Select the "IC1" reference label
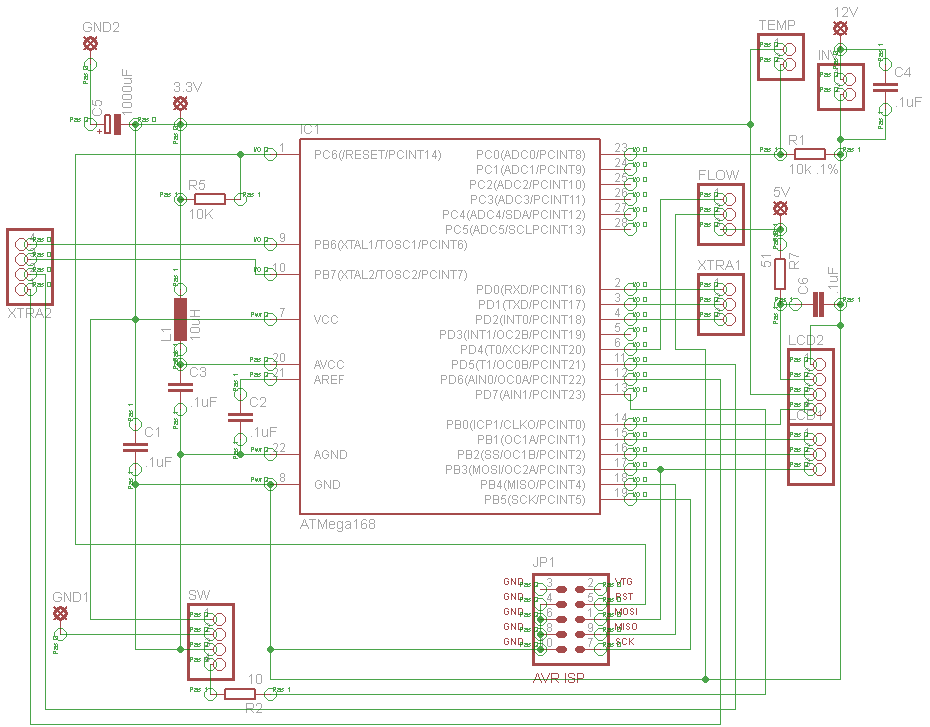 click(310, 129)
